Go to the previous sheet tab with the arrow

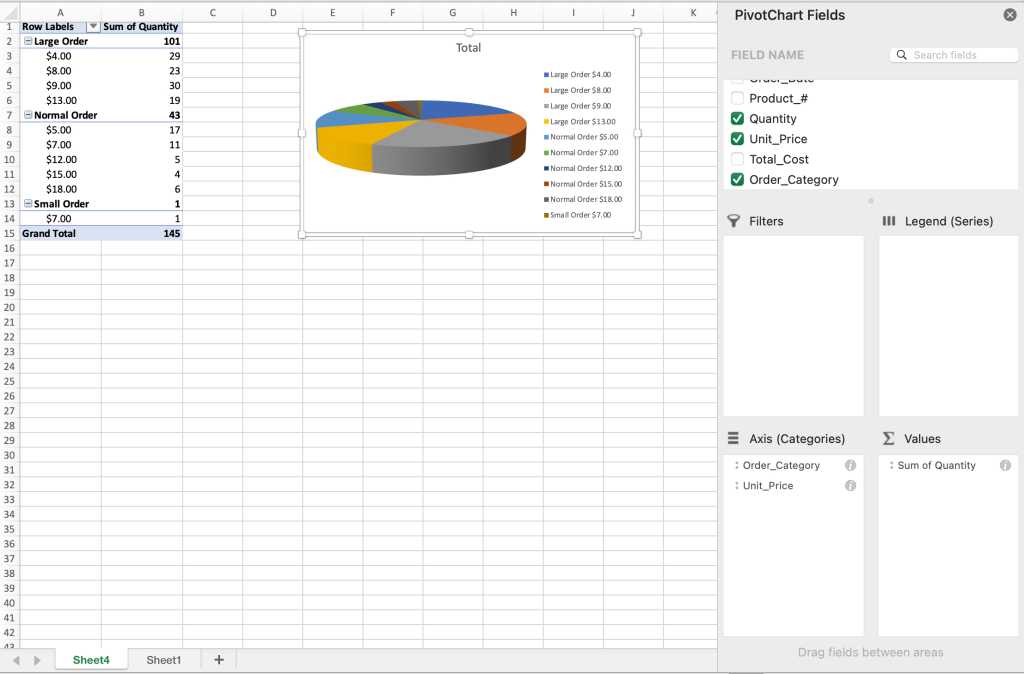(16, 660)
